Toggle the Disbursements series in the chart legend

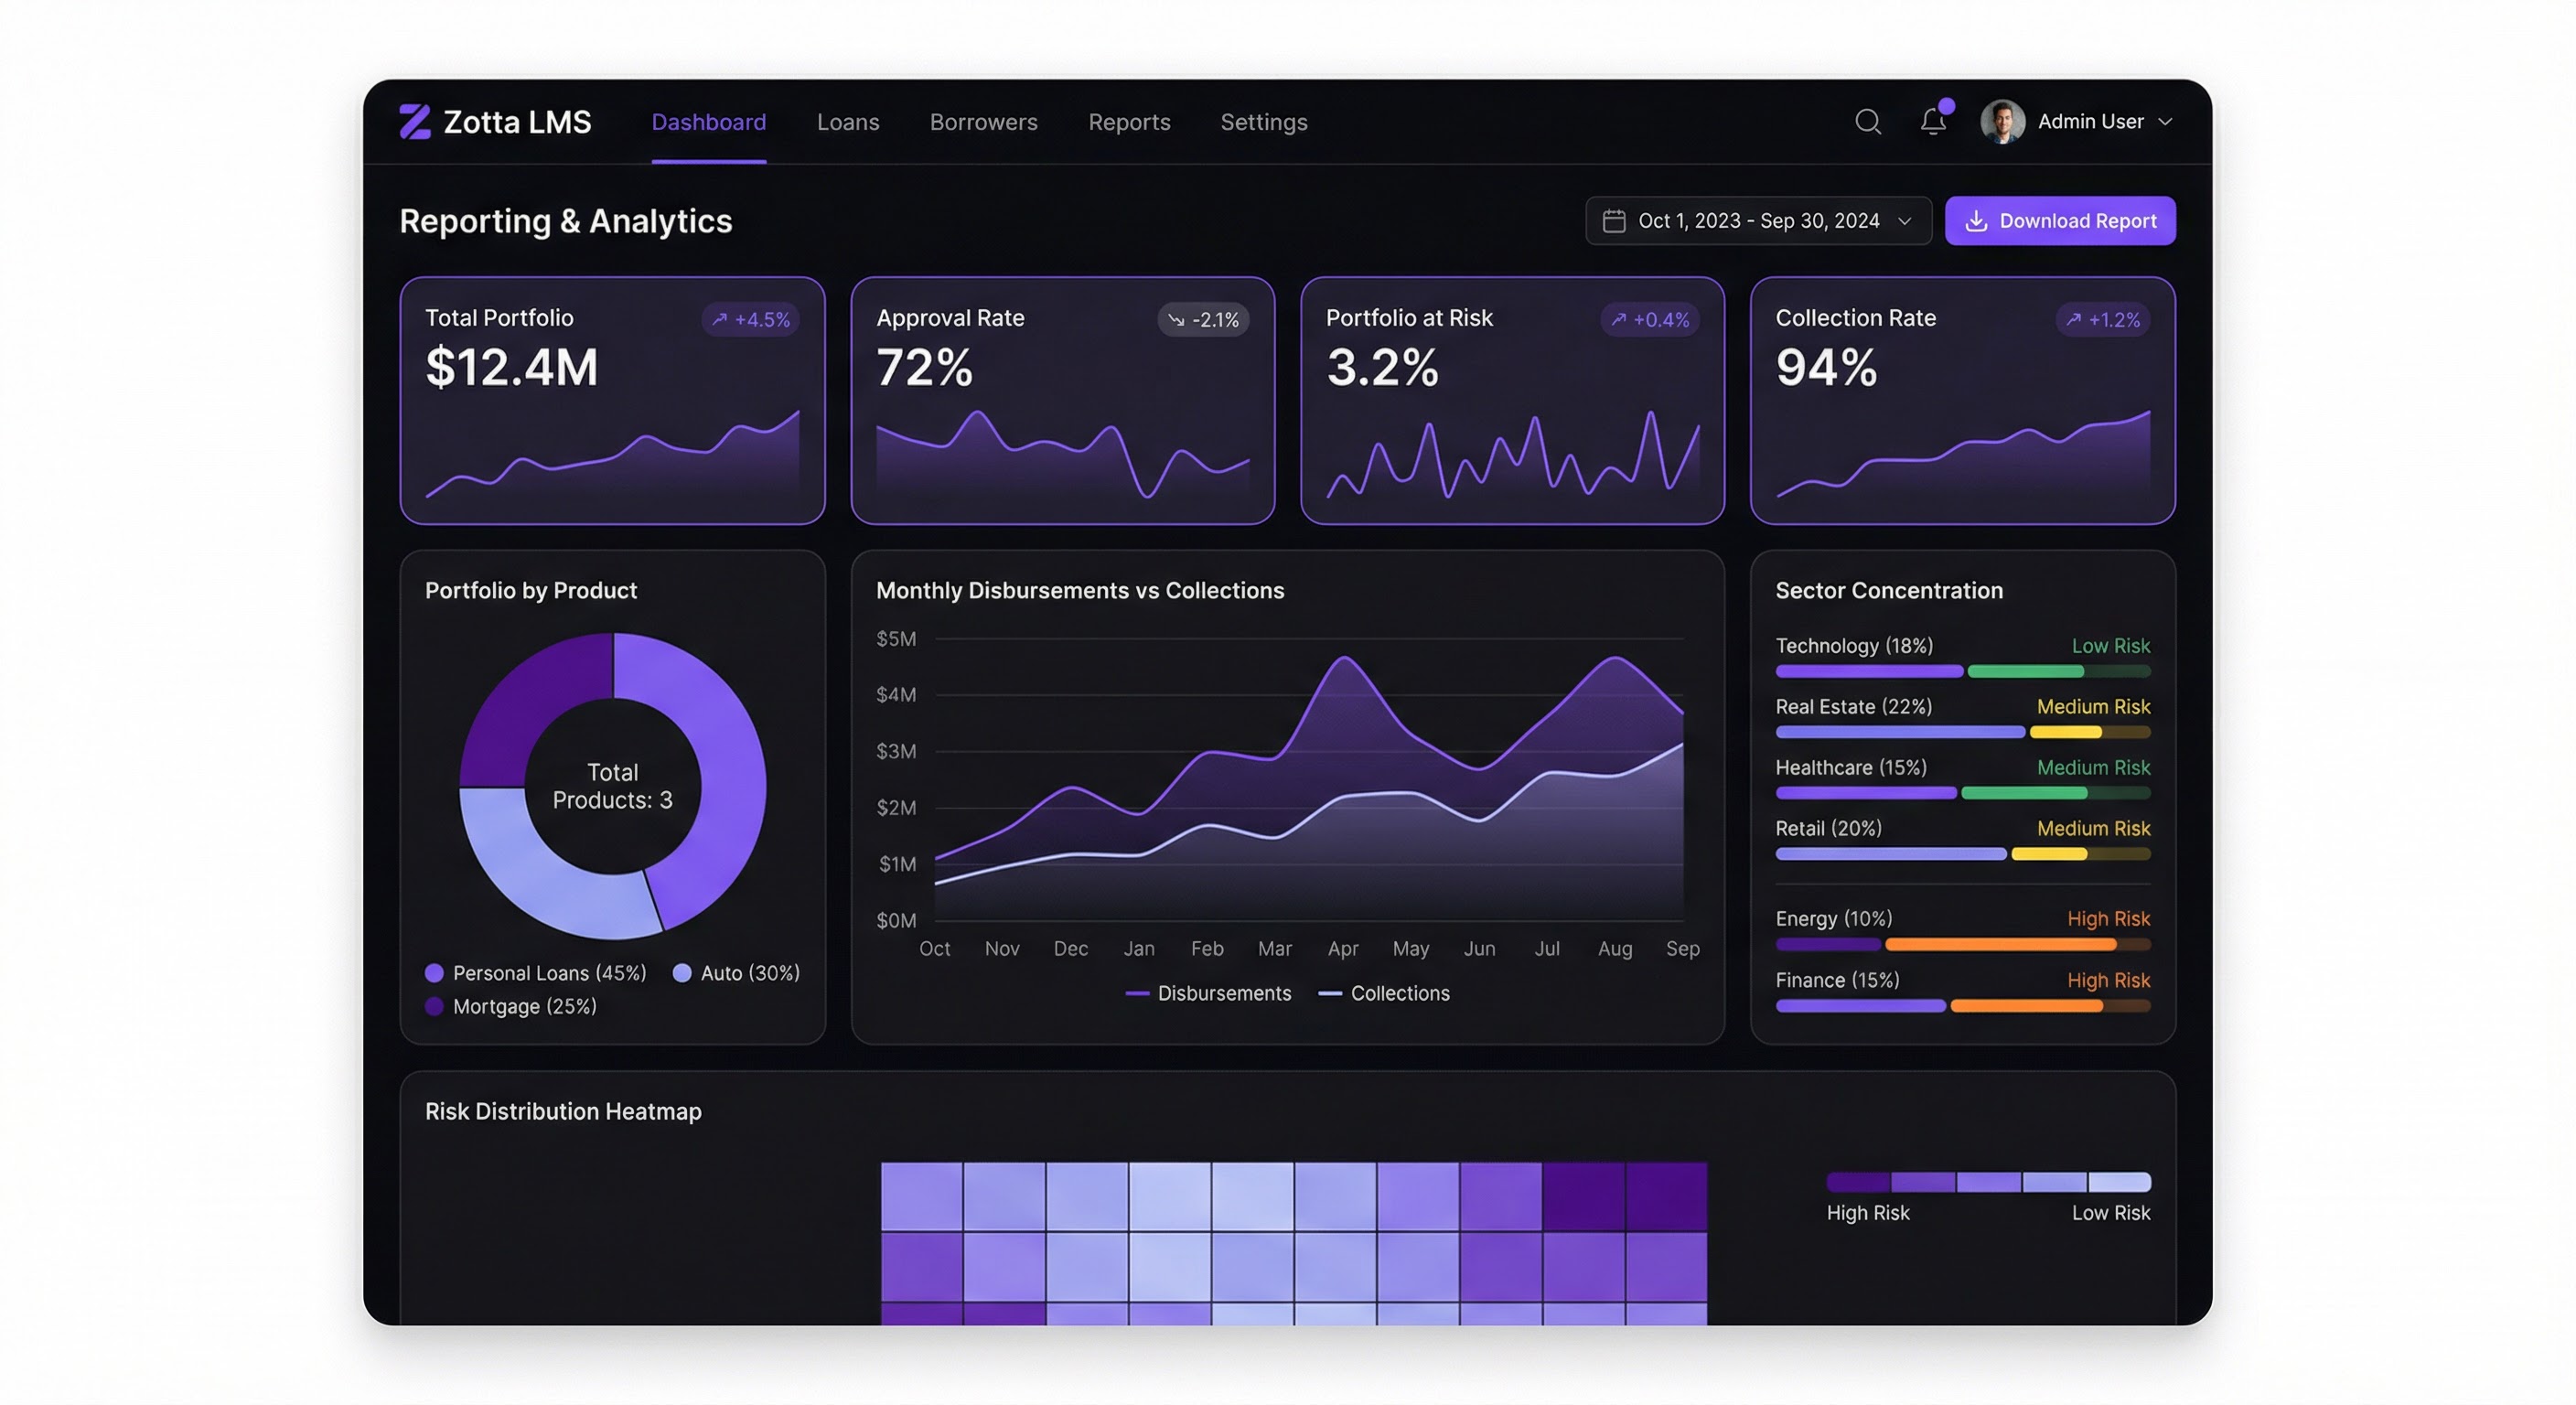[1209, 993]
